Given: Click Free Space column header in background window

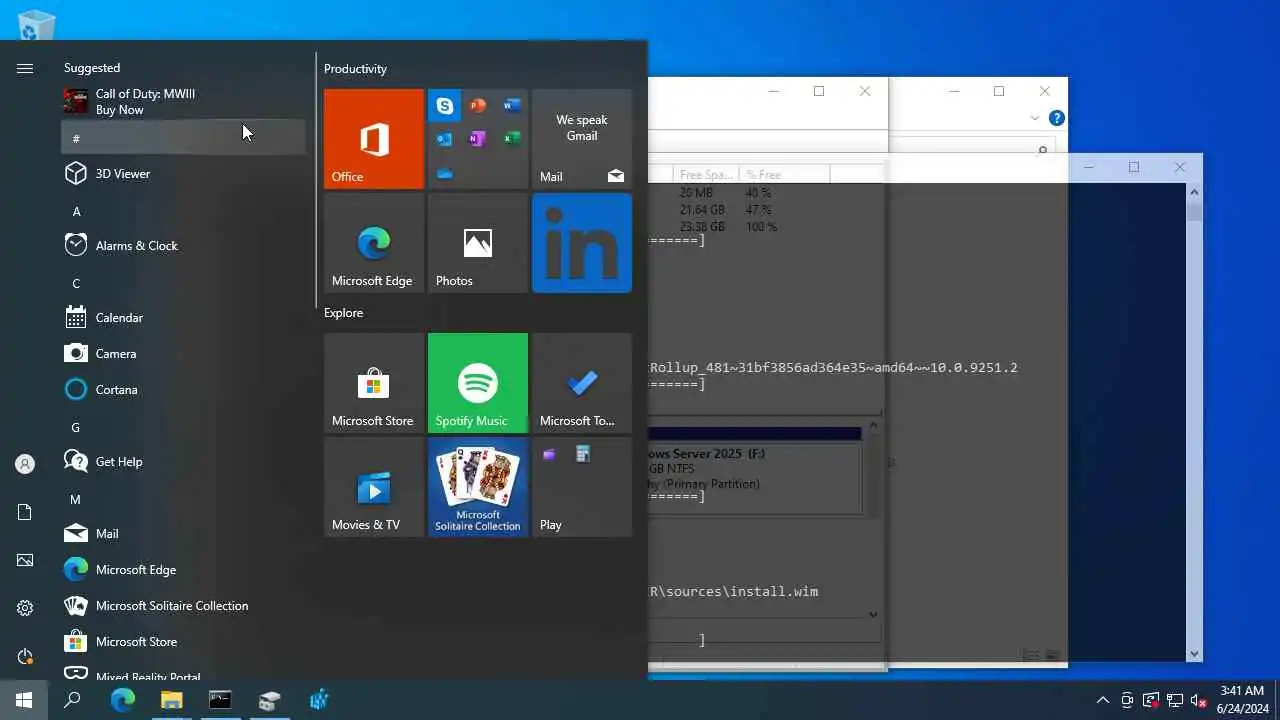Looking at the screenshot, I should (704, 174).
